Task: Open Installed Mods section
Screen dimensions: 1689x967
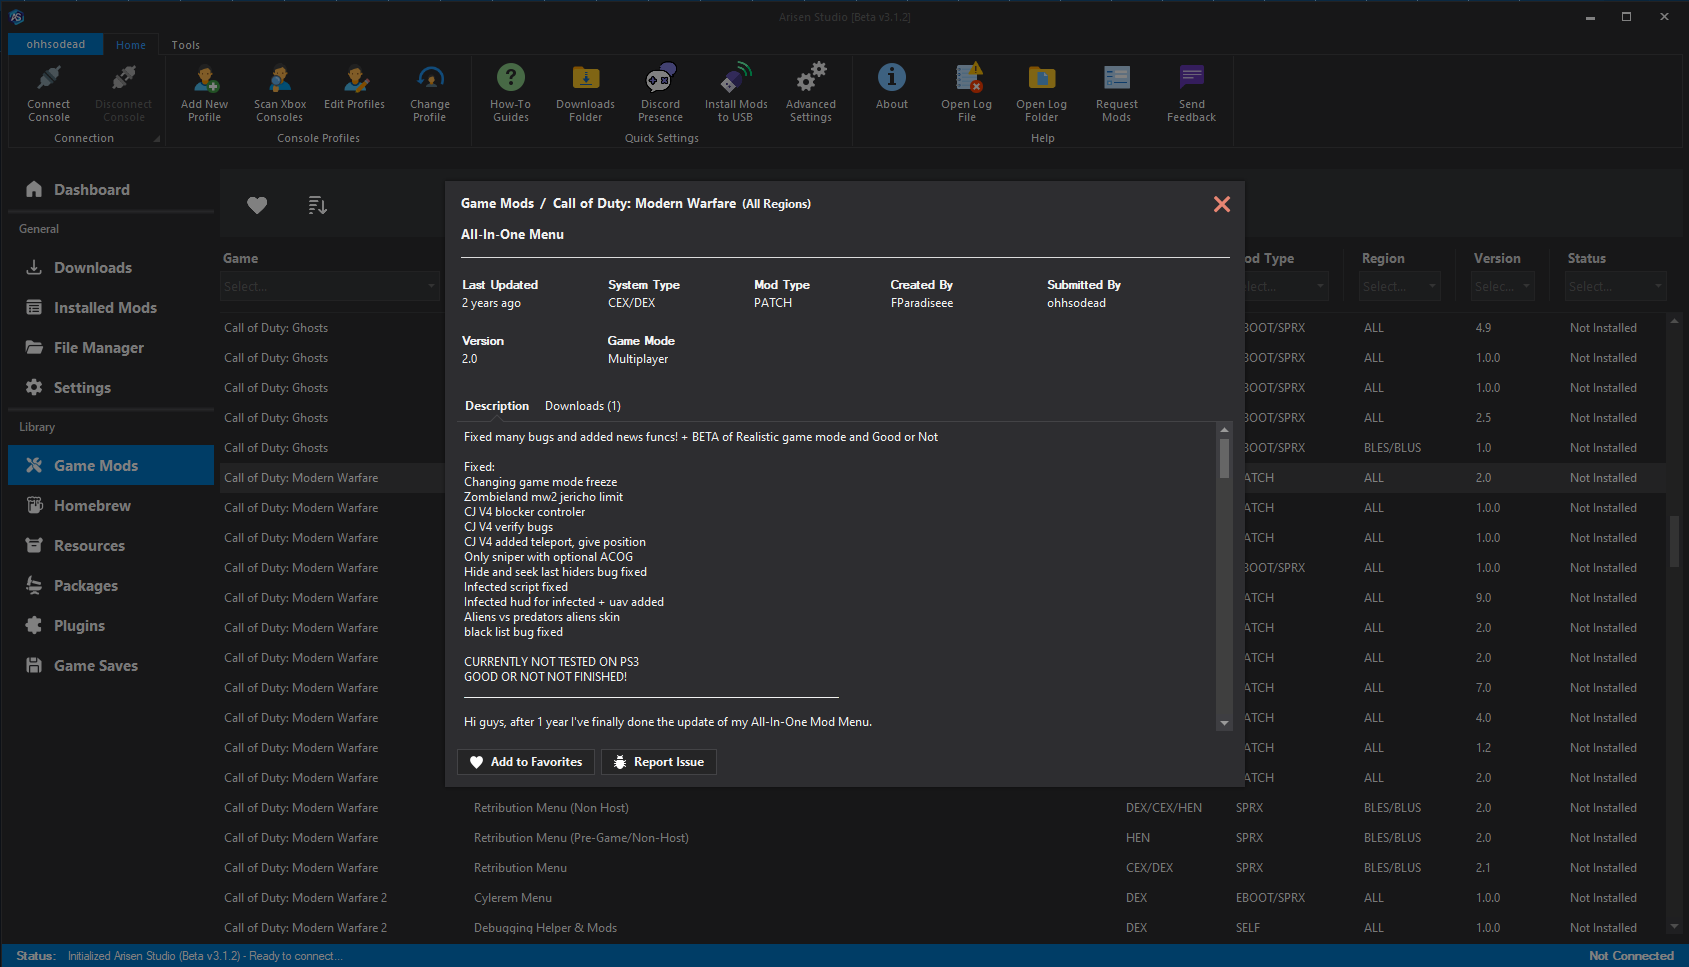Action: click(x=111, y=308)
